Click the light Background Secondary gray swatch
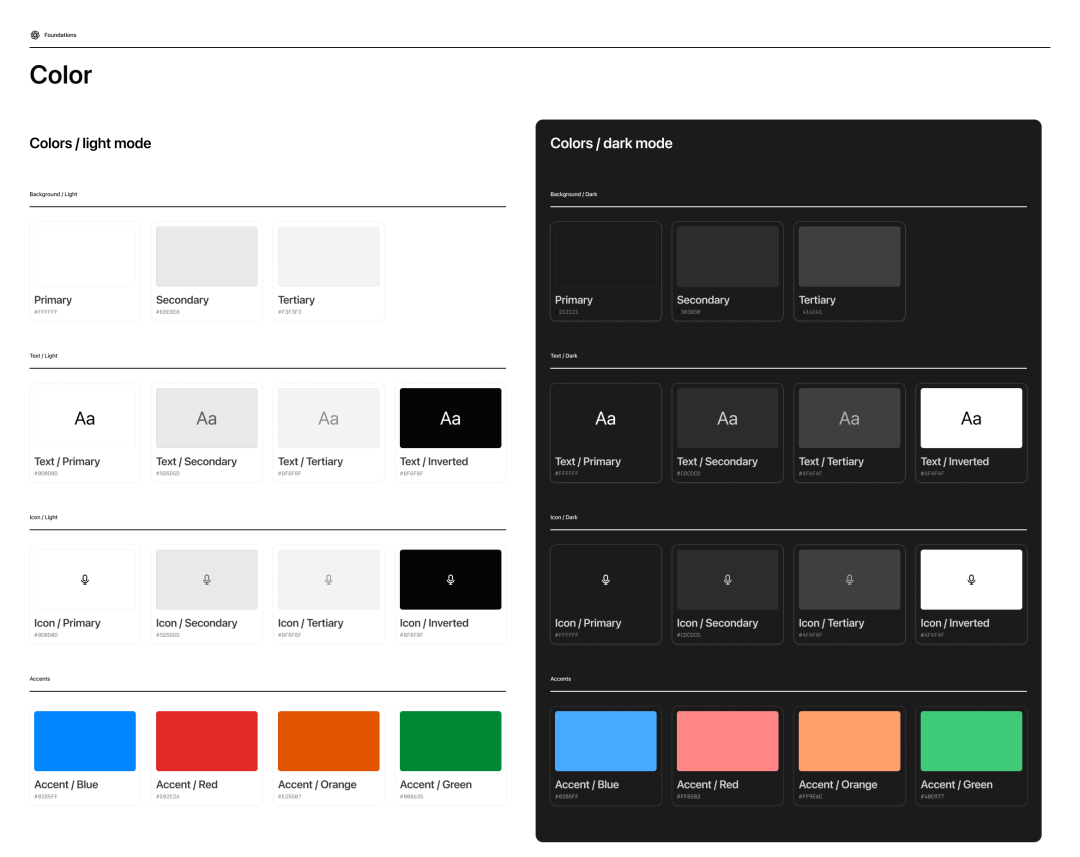 (x=207, y=257)
